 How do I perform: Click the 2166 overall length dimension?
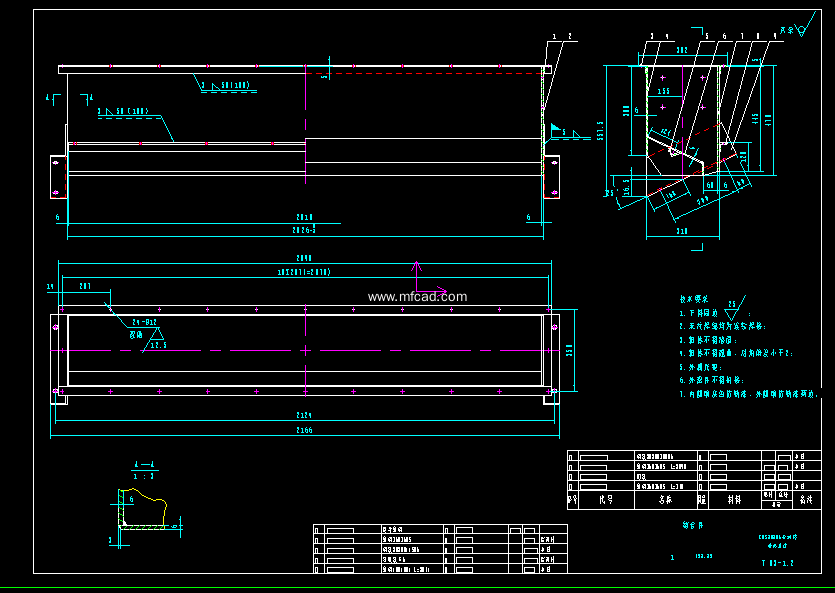pos(304,431)
